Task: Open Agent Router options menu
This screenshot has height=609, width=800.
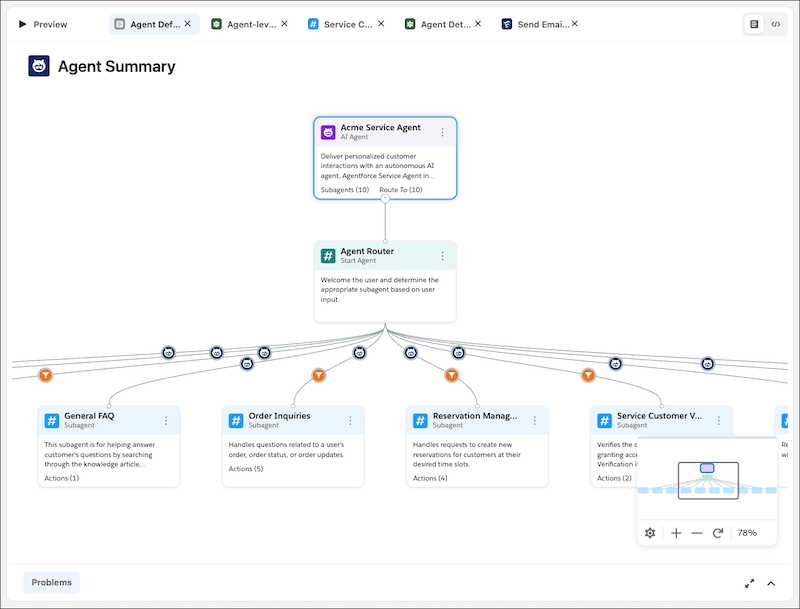Action: pos(442,256)
